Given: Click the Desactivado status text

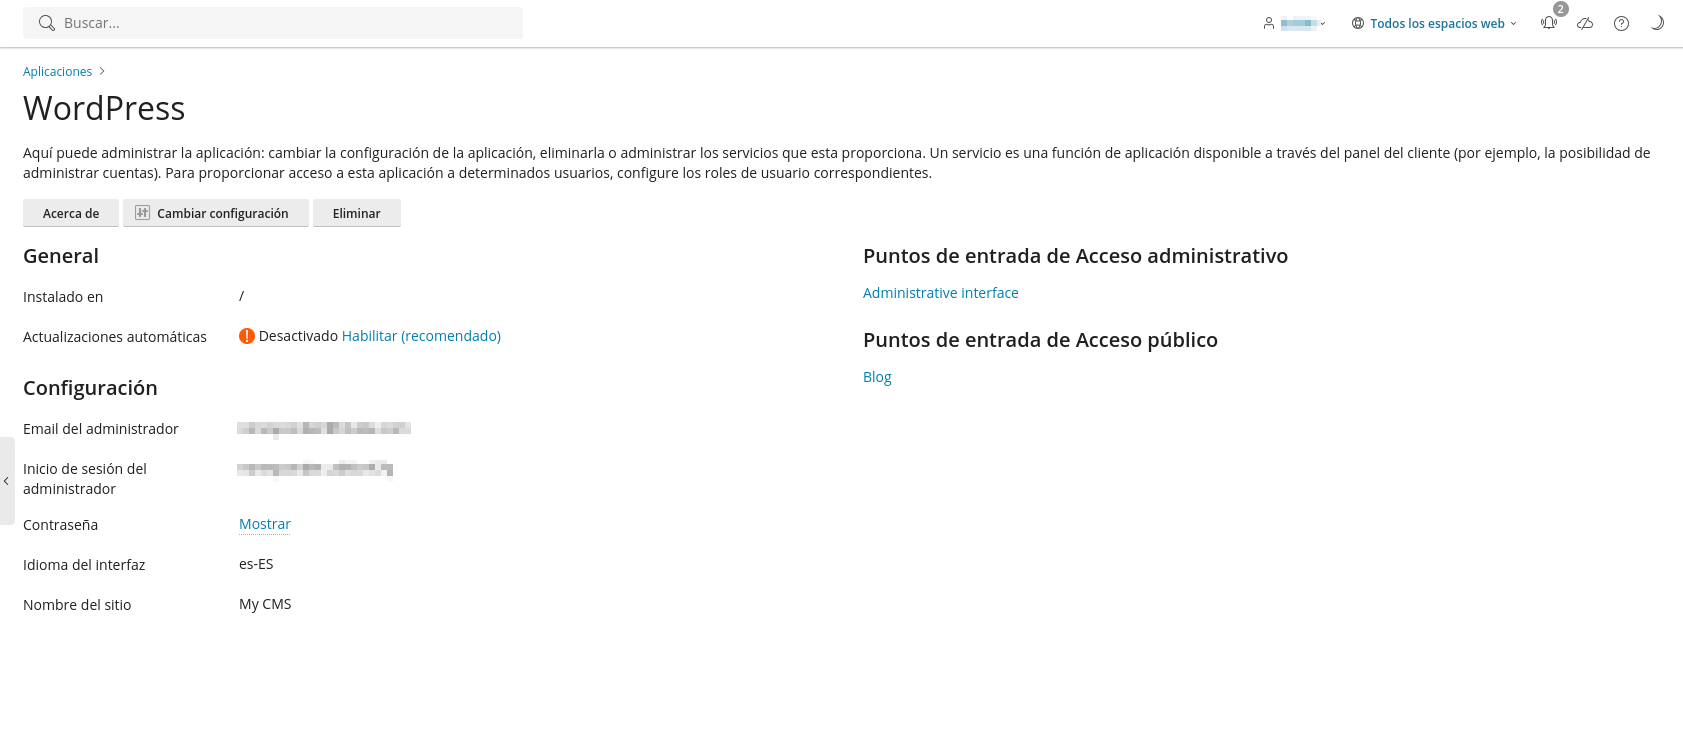Looking at the screenshot, I should coord(298,336).
